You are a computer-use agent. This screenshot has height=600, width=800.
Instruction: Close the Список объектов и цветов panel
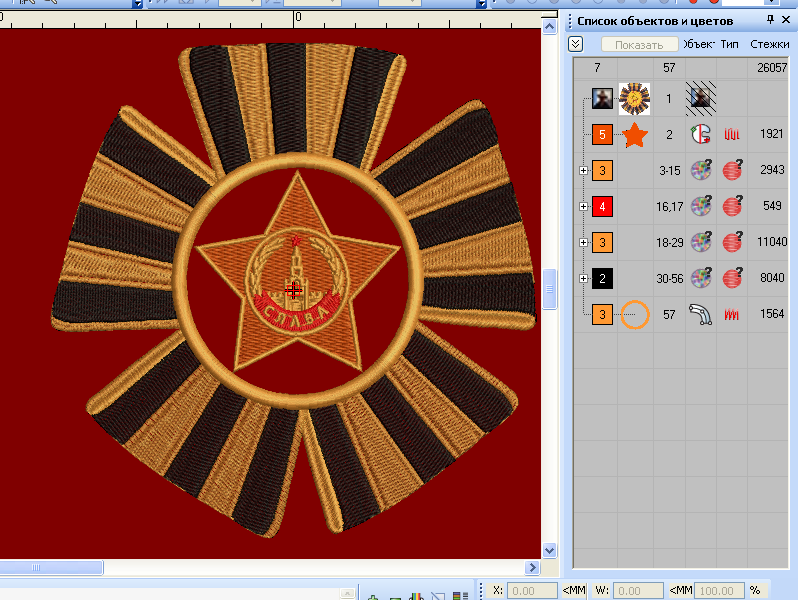[x=786, y=19]
